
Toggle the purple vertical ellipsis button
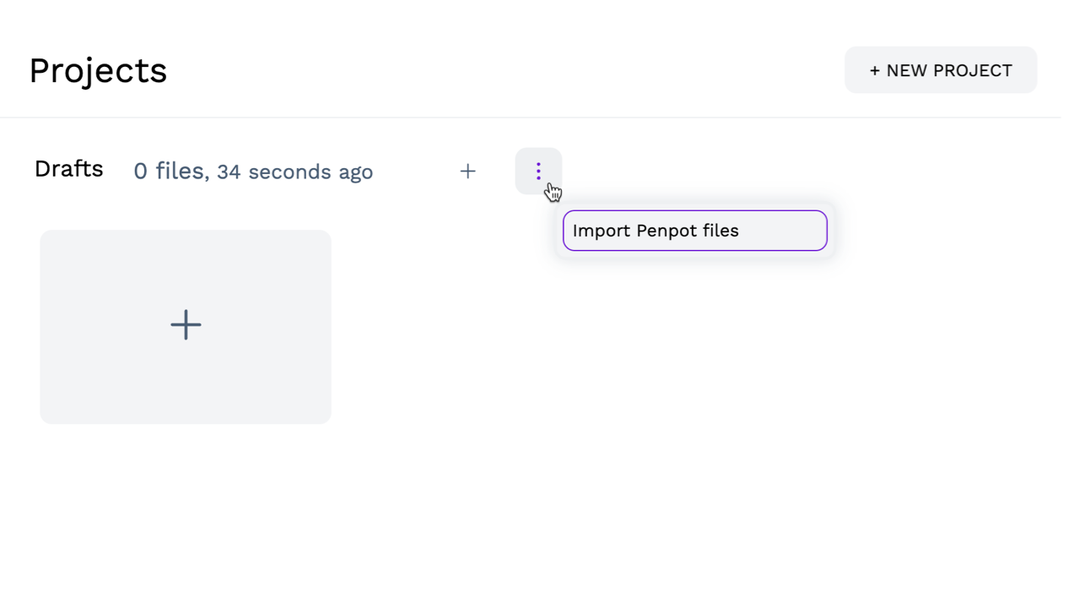pyautogui.click(x=538, y=171)
